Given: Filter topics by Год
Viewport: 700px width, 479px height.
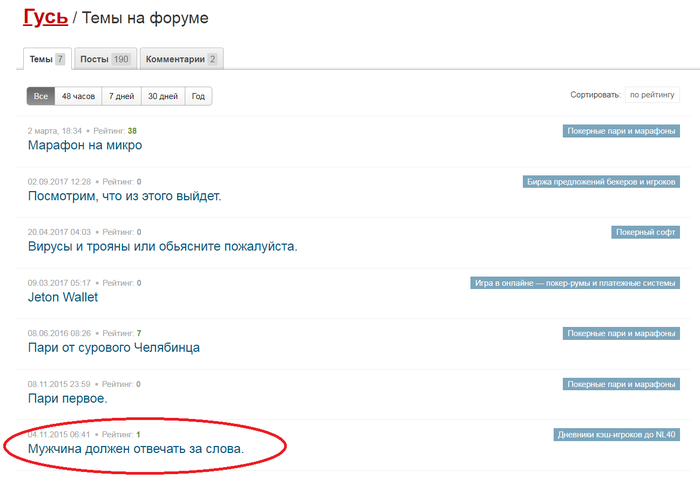Looking at the screenshot, I should [x=198, y=96].
